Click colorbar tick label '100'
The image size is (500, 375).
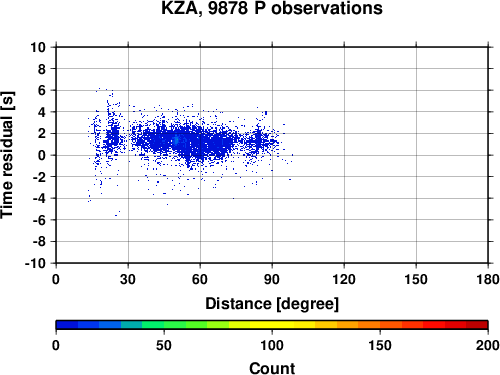(272, 345)
